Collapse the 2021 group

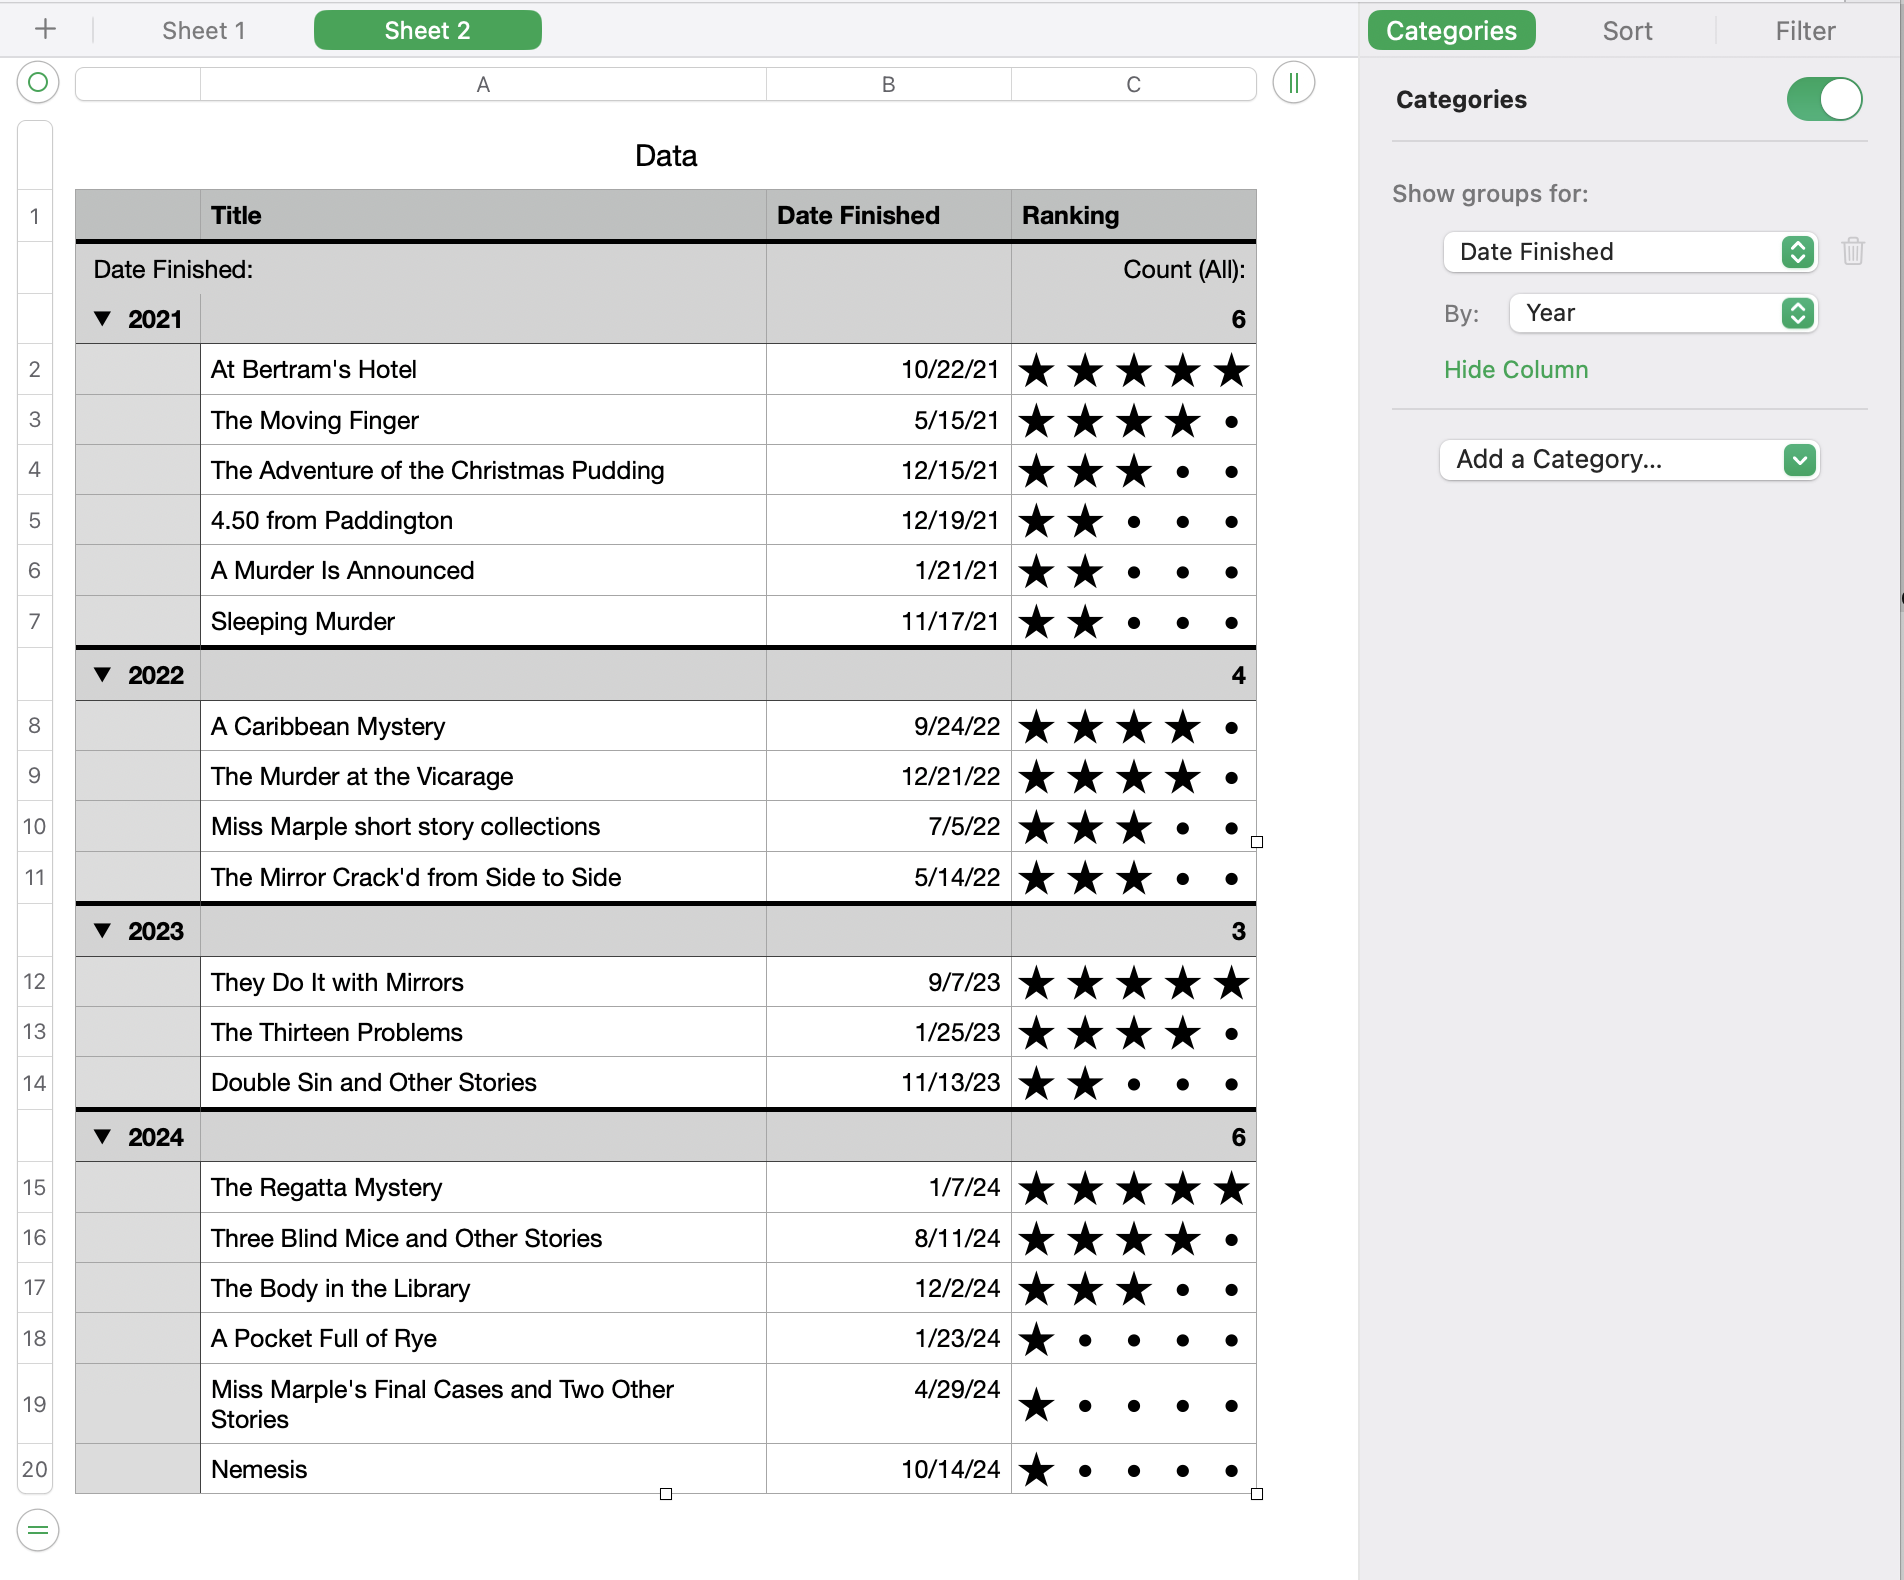pos(102,319)
